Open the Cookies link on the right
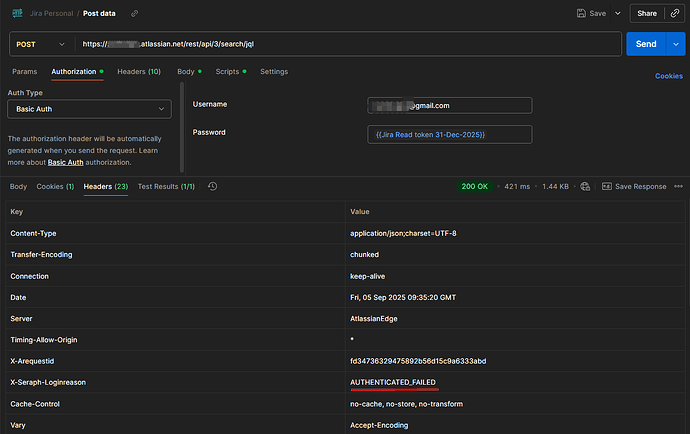 [x=668, y=76]
